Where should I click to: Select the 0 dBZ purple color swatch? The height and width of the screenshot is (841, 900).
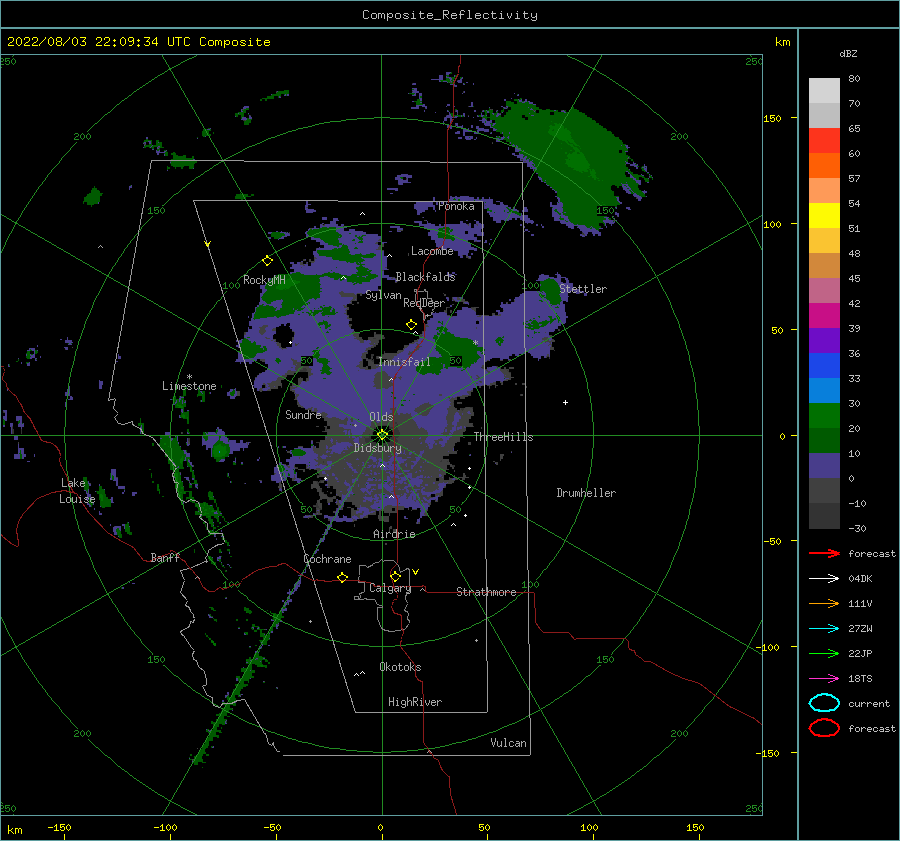point(824,466)
